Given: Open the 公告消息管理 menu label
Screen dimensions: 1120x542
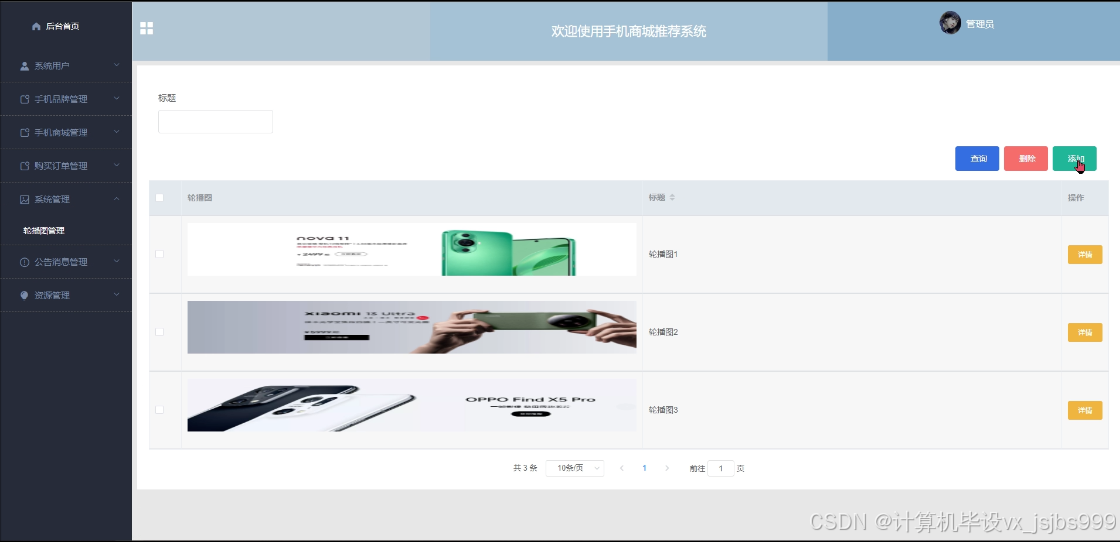Looking at the screenshot, I should coord(61,262).
